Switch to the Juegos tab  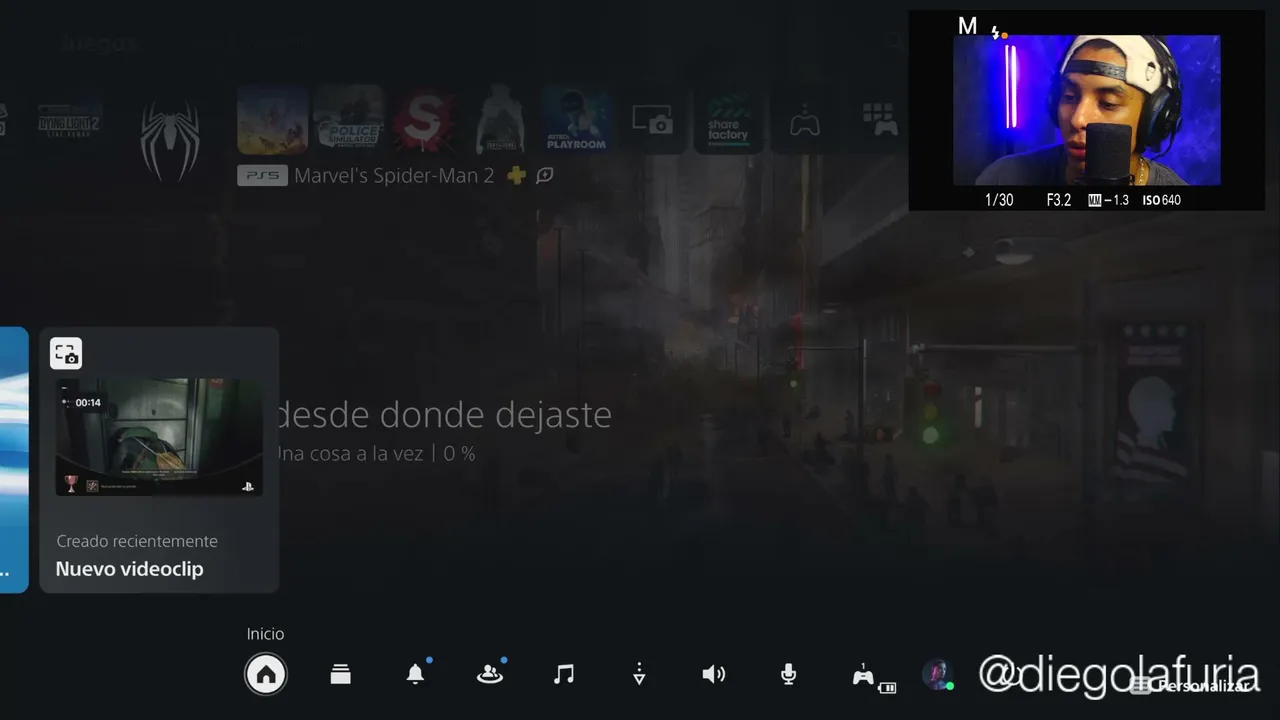tap(97, 44)
